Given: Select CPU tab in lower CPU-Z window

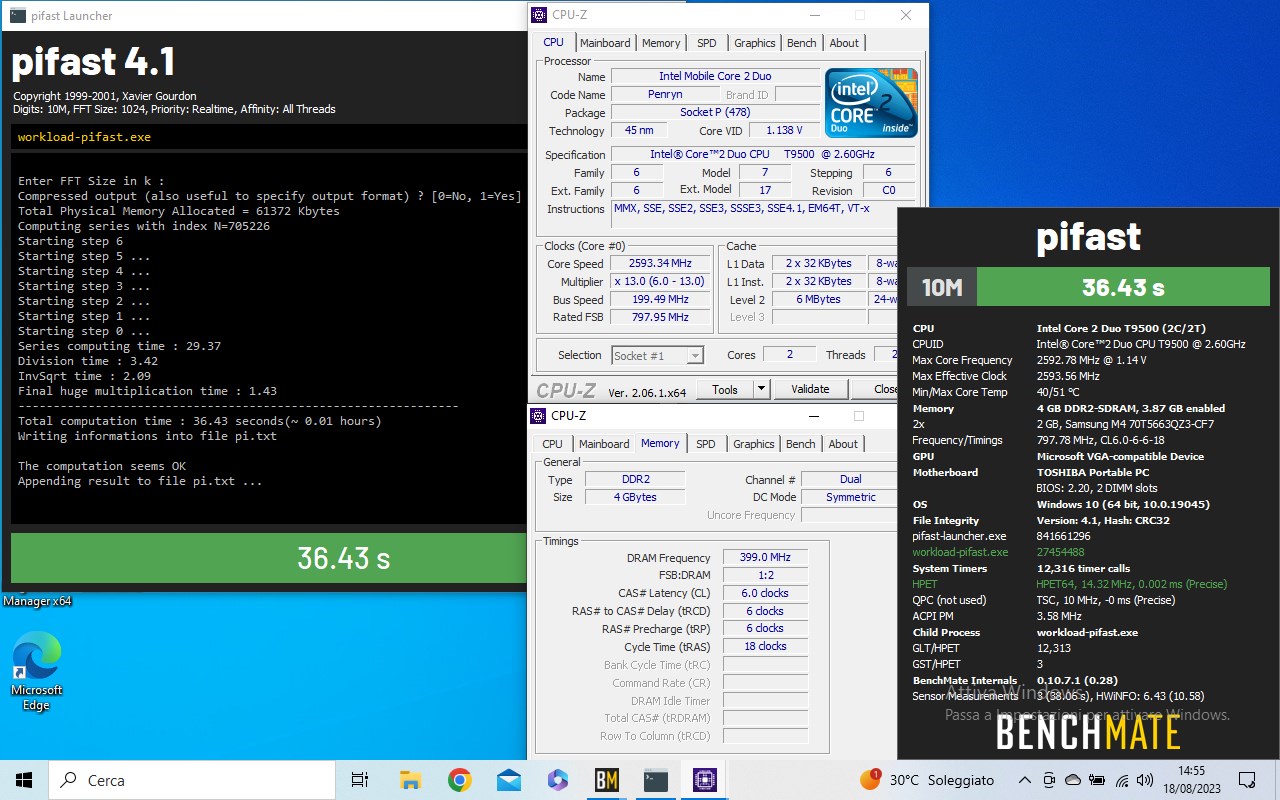Looking at the screenshot, I should pyautogui.click(x=552, y=444).
